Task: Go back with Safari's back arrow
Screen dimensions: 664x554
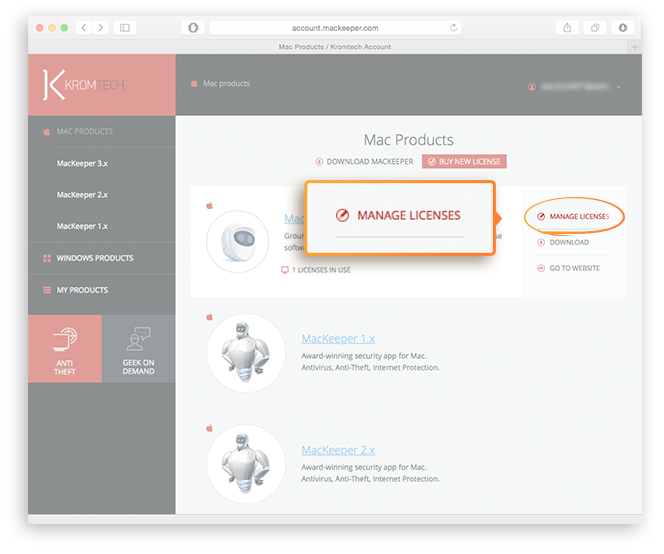Action: (x=84, y=28)
